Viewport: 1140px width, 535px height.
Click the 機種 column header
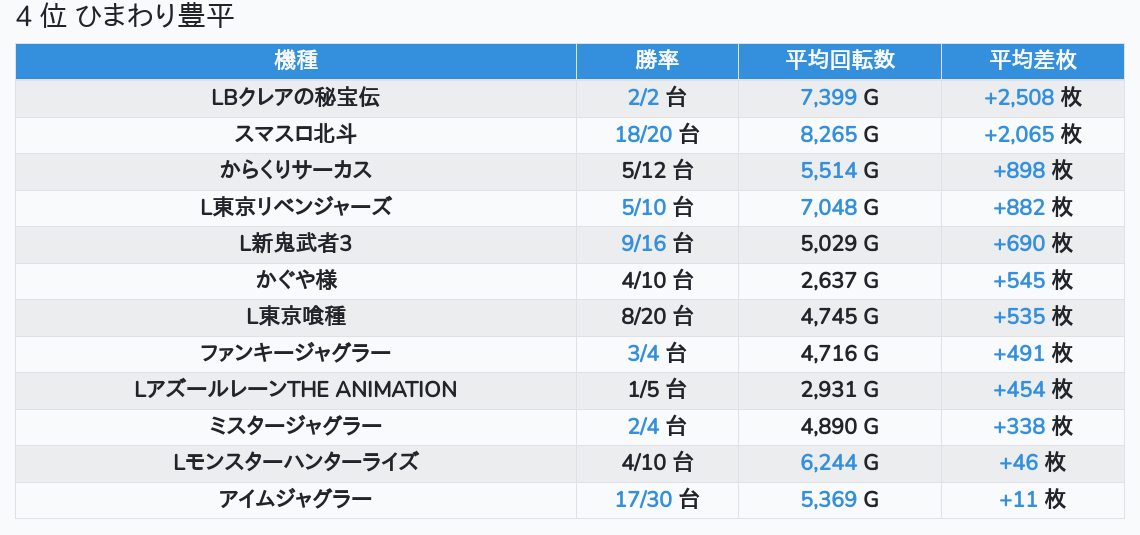pos(296,60)
